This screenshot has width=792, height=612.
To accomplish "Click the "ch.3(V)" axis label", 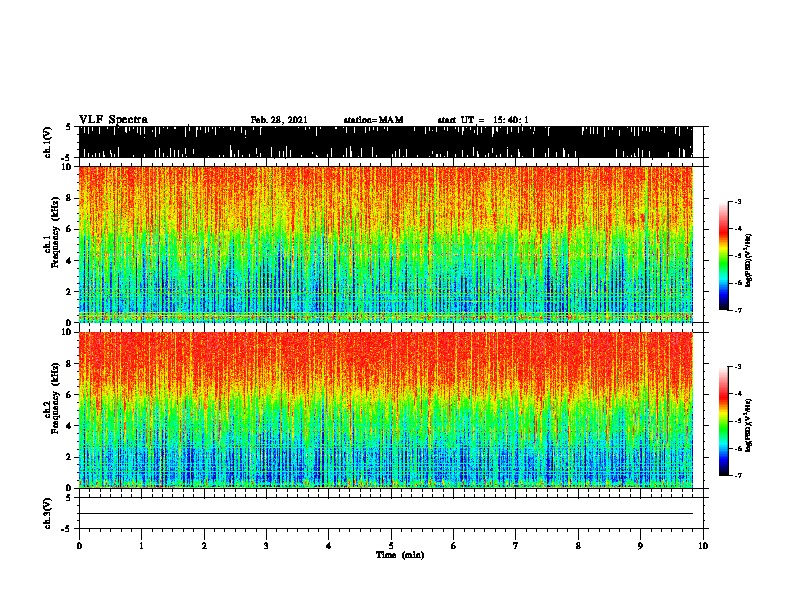I will pos(48,513).
